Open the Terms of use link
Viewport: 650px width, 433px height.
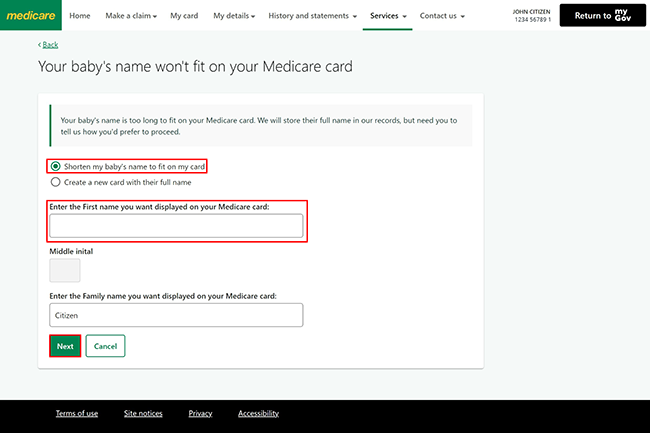click(x=77, y=413)
